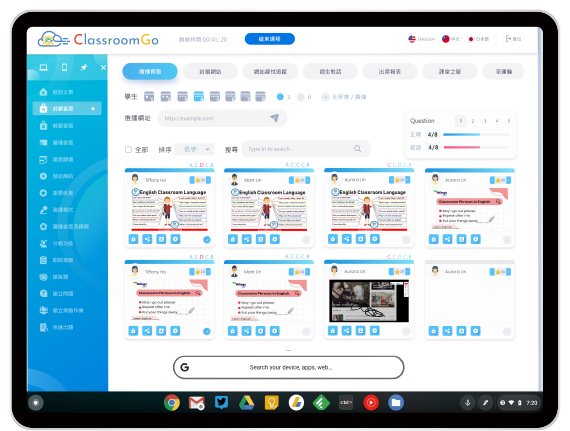Switch to the mobile phone view icon in sidebar header
570x431 pixels.
point(64,68)
